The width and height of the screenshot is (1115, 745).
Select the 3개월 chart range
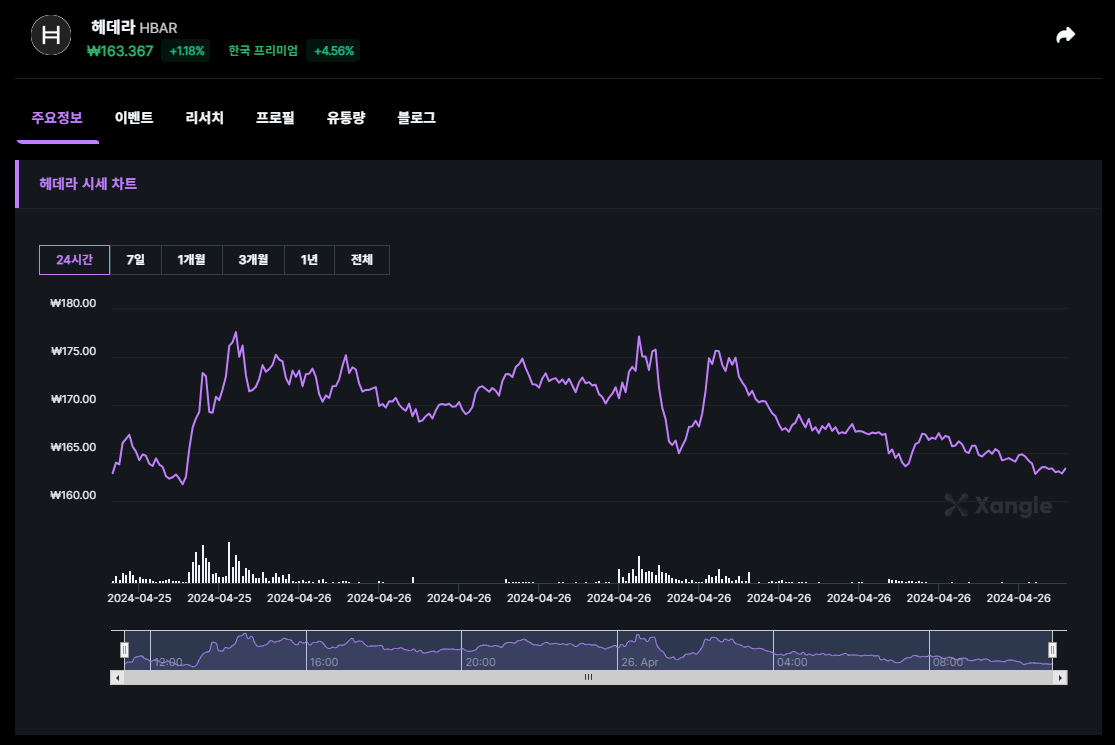pyautogui.click(x=253, y=259)
